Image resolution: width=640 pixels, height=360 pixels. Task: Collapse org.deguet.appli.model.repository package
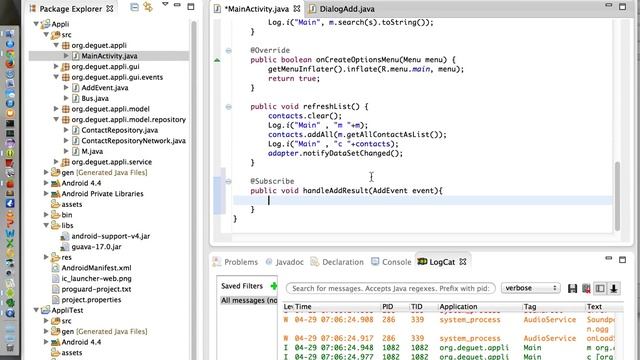coord(56,120)
